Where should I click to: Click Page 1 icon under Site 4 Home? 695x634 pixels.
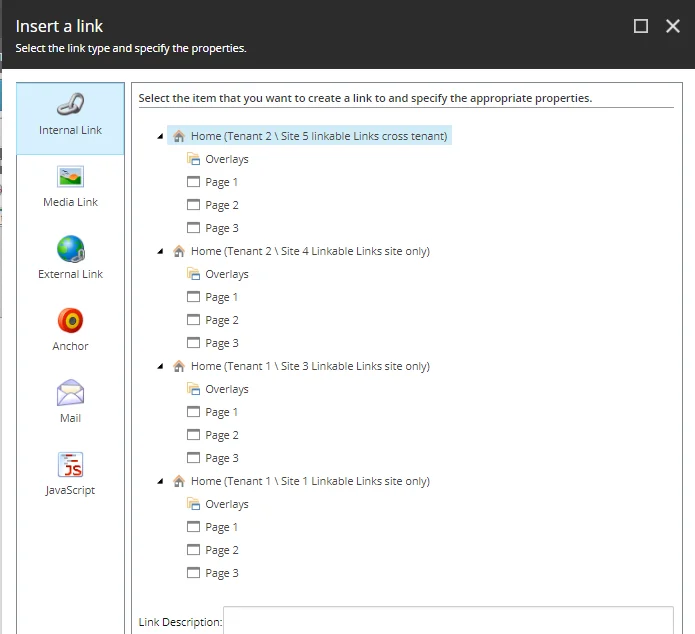click(x=193, y=297)
